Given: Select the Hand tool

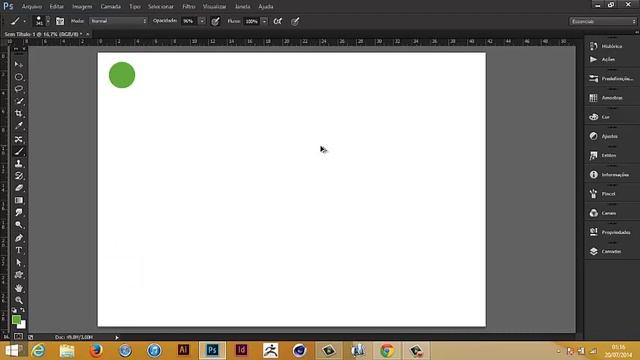Looking at the screenshot, I should (x=19, y=288).
